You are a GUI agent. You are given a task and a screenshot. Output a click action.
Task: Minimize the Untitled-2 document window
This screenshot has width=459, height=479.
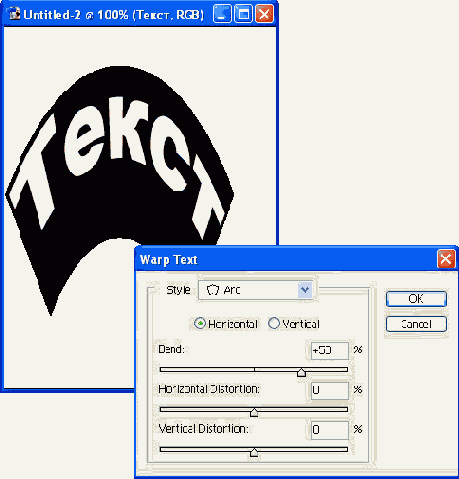tap(222, 14)
